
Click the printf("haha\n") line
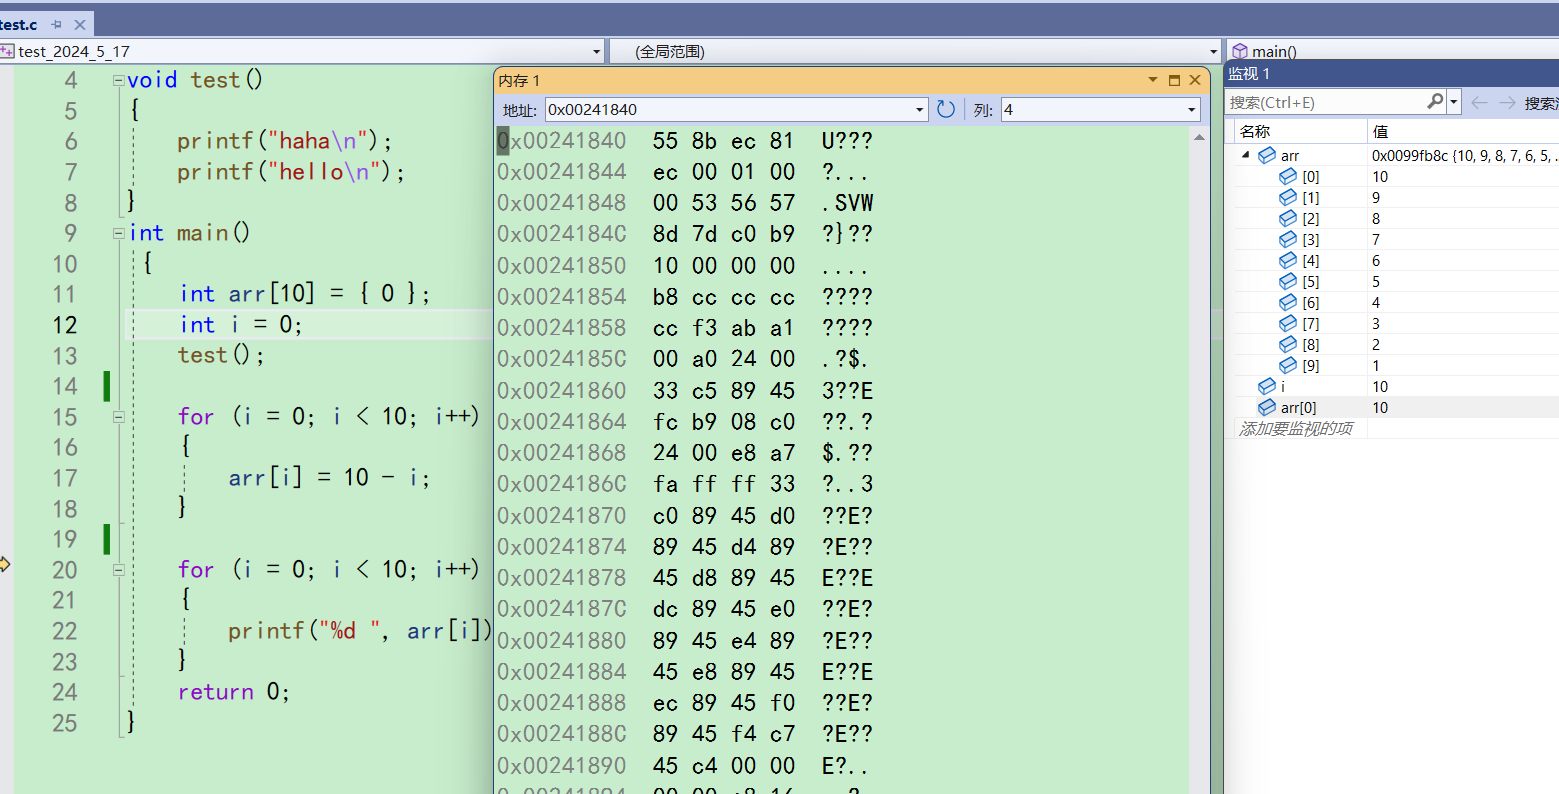[x=285, y=141]
